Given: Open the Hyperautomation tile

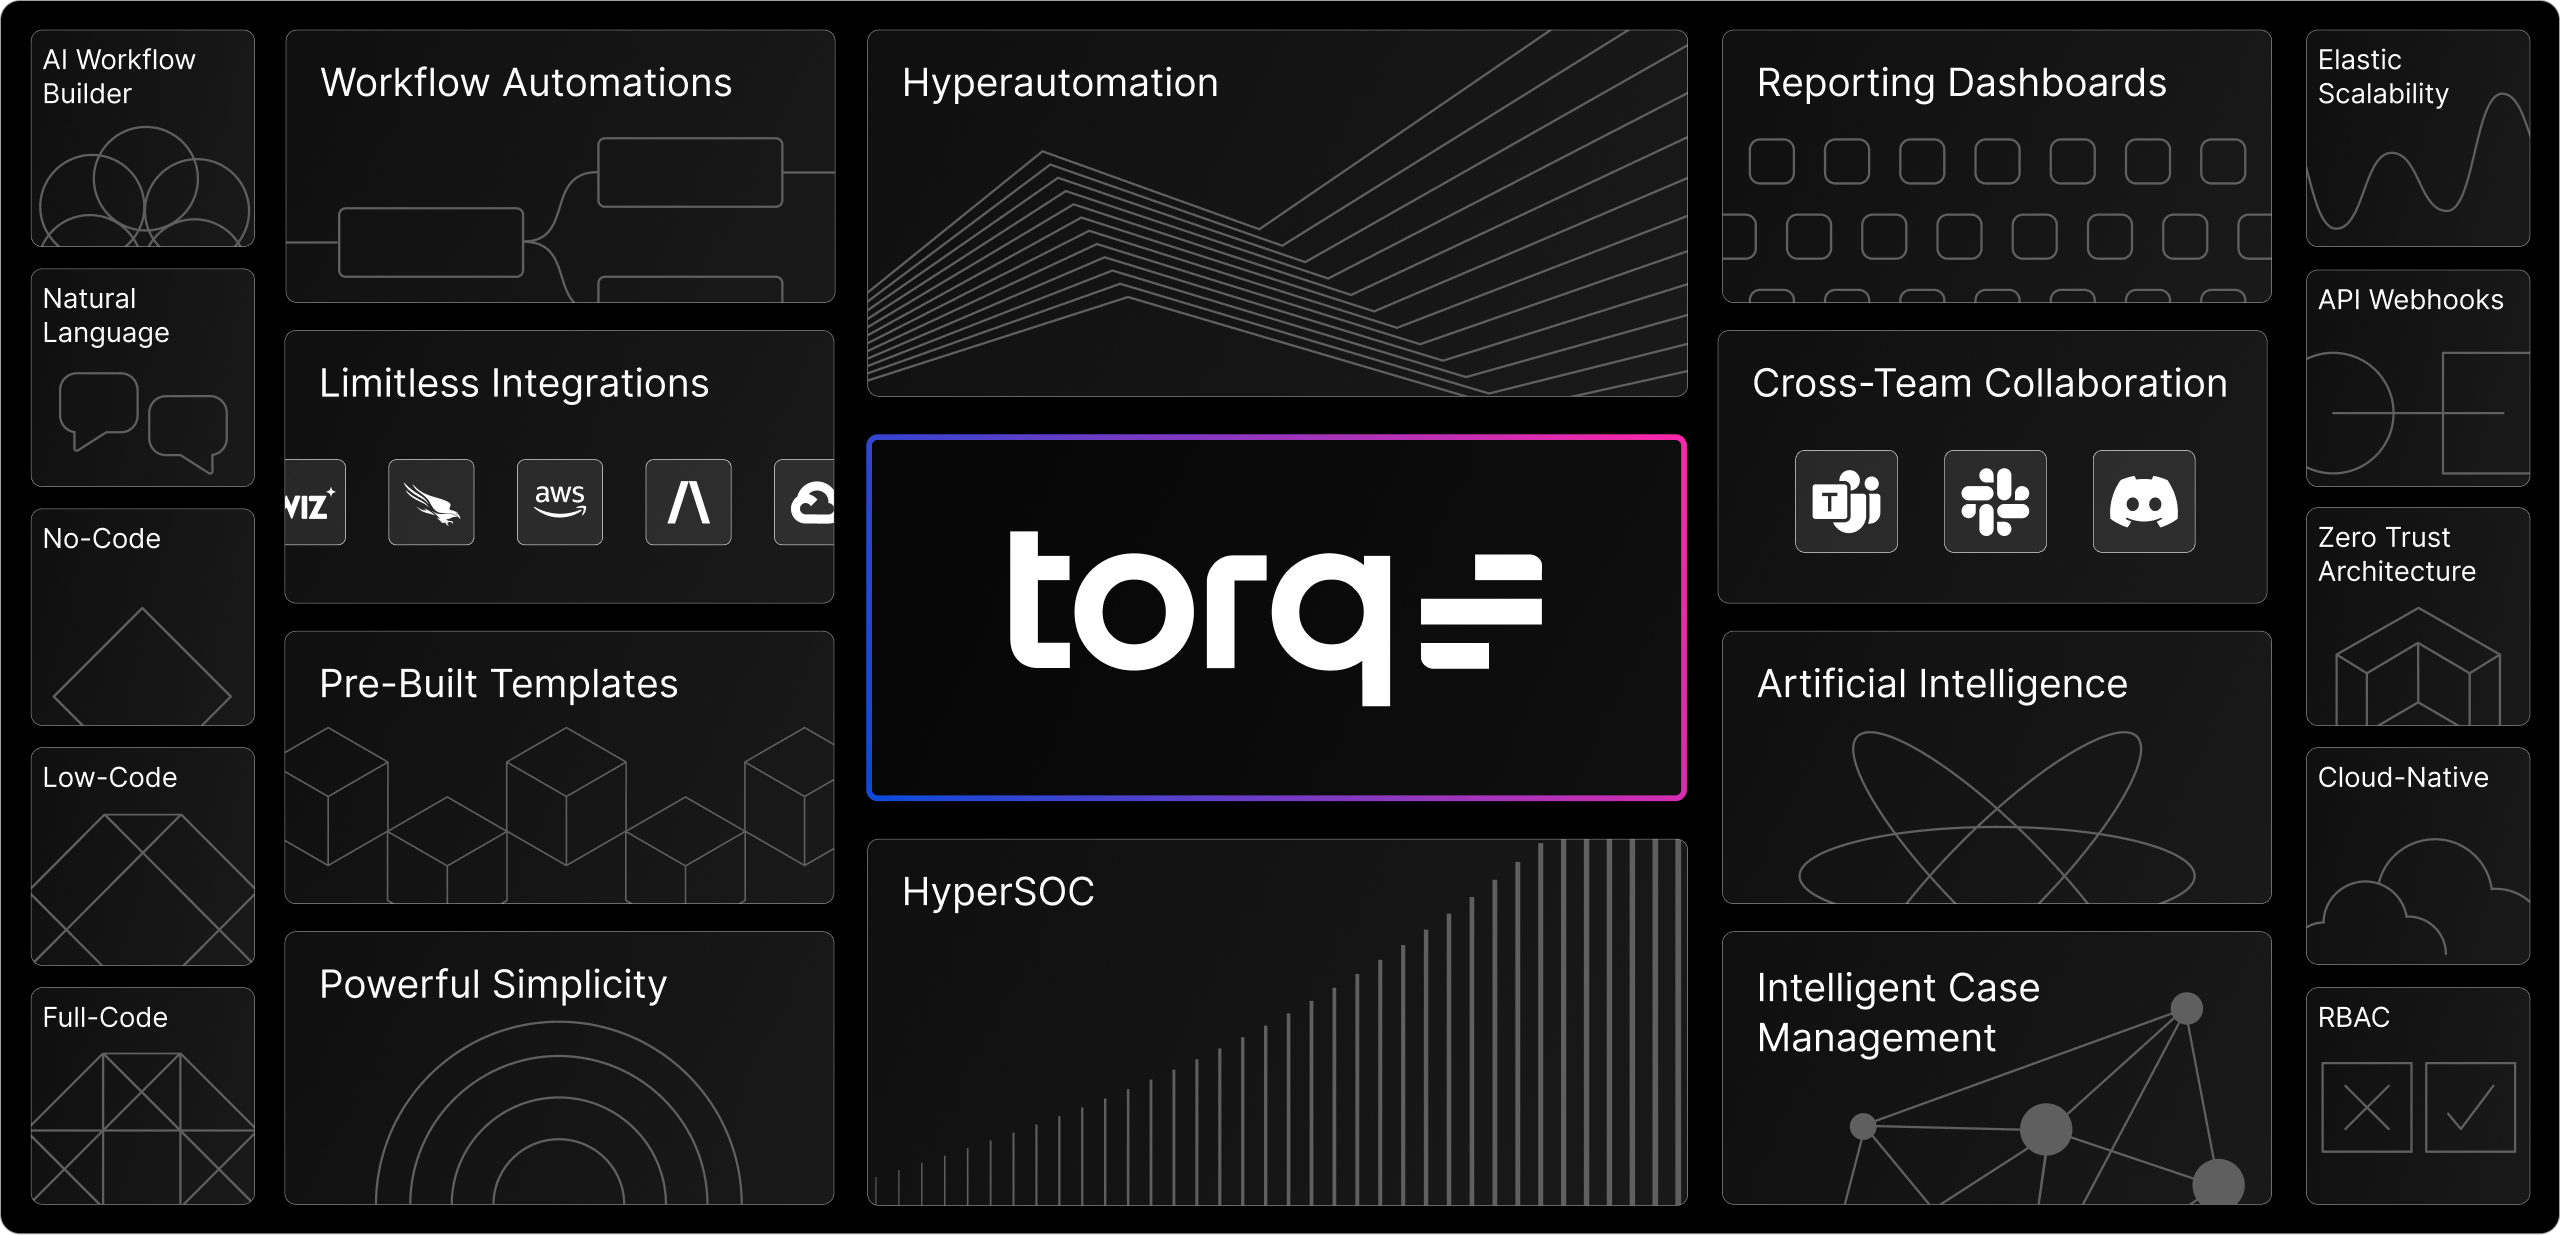Looking at the screenshot, I should (x=1276, y=213).
